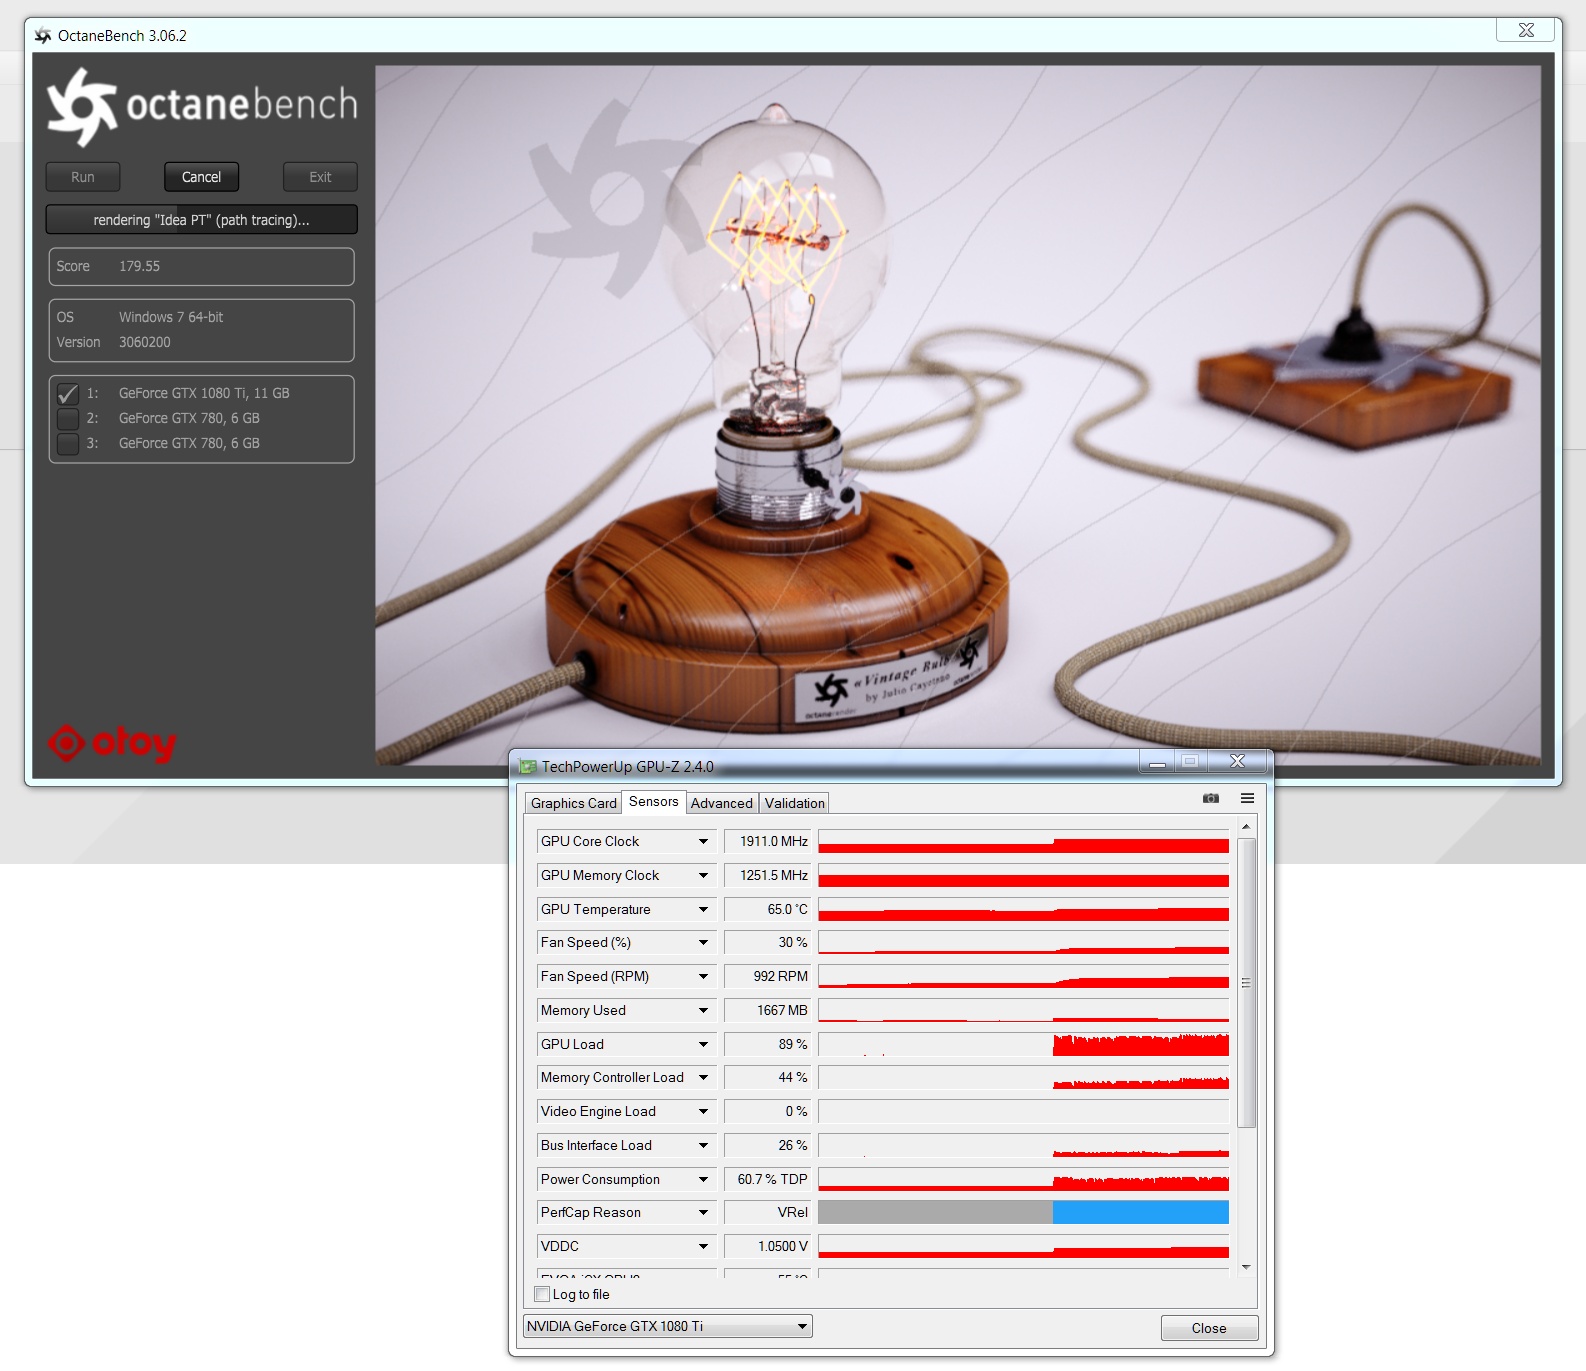Click the 89 % GPU load value
1586x1371 pixels.
click(768, 1045)
